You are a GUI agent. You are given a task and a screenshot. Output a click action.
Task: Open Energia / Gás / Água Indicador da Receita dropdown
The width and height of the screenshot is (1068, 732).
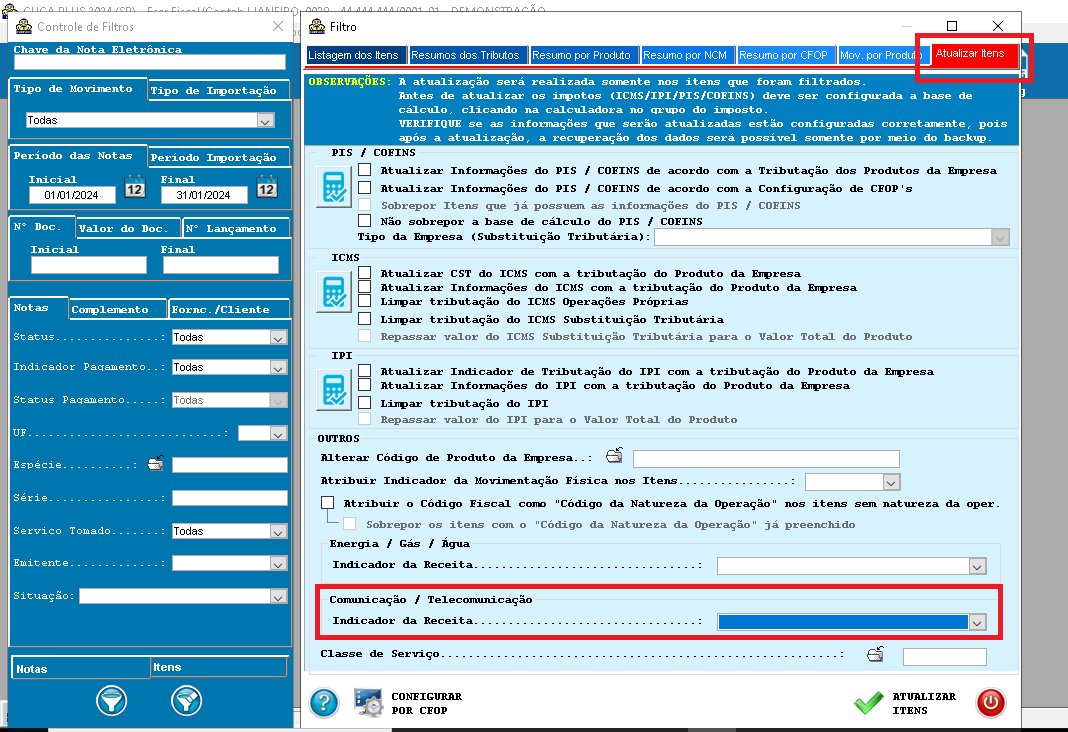(977, 567)
